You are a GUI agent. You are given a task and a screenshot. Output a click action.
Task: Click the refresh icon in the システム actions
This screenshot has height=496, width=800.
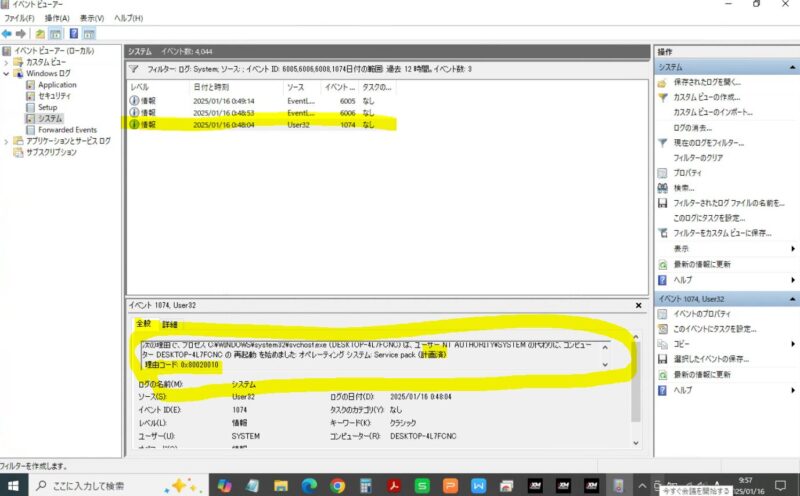tap(662, 264)
